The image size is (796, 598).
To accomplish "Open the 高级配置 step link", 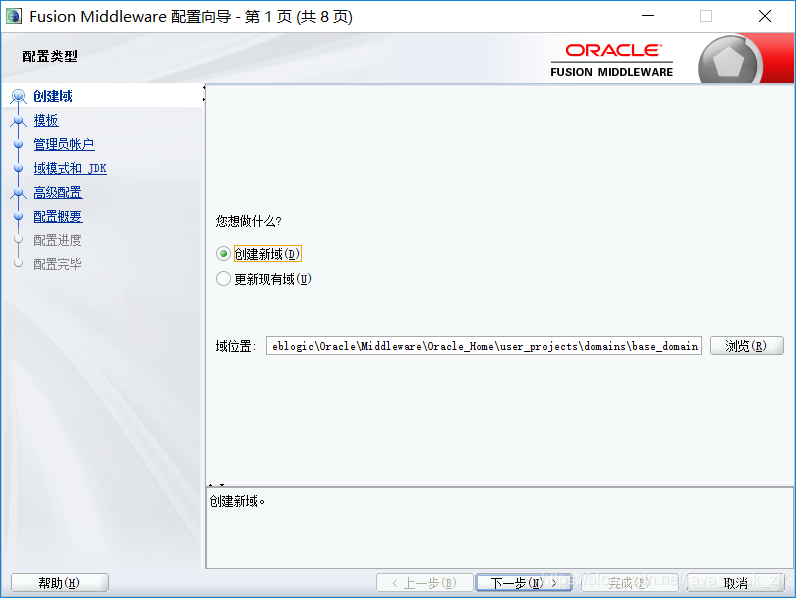I will [x=58, y=192].
